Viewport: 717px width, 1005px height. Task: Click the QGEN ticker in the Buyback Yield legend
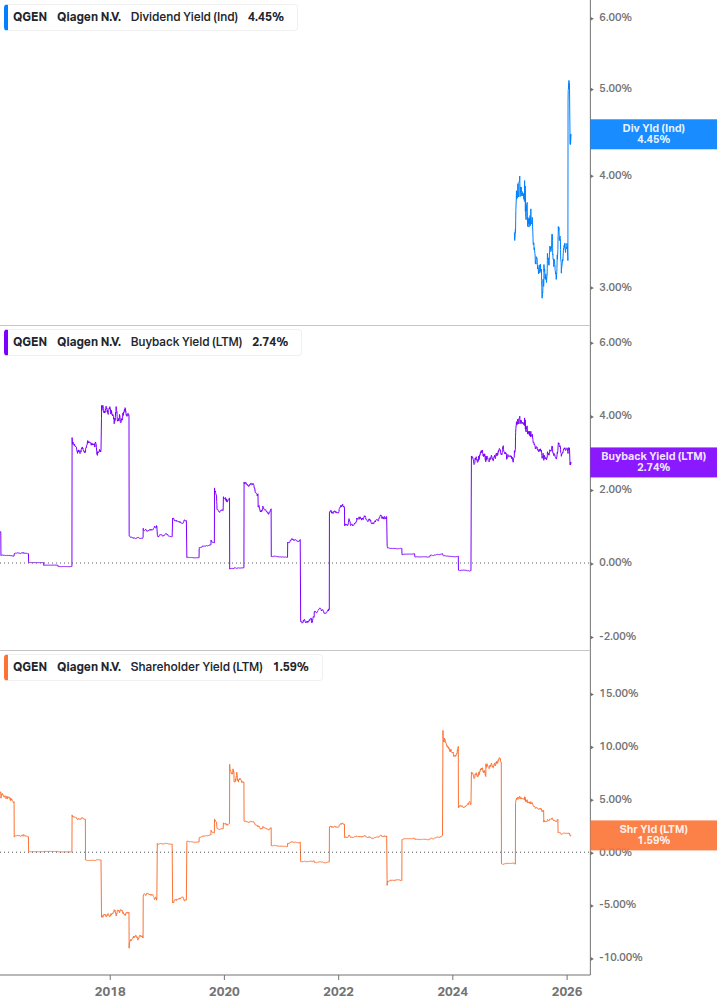point(30,342)
